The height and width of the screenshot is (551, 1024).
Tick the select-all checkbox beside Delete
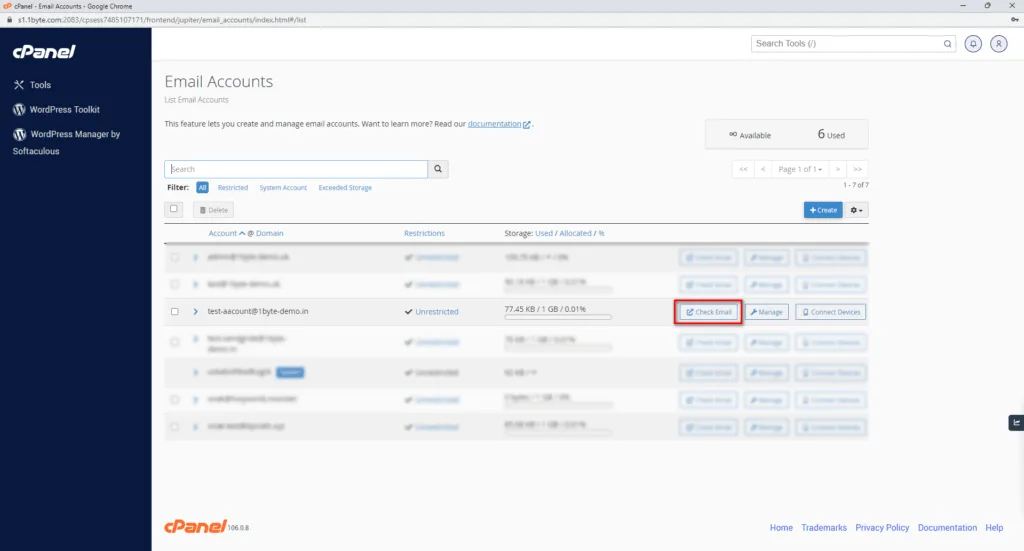[174, 209]
